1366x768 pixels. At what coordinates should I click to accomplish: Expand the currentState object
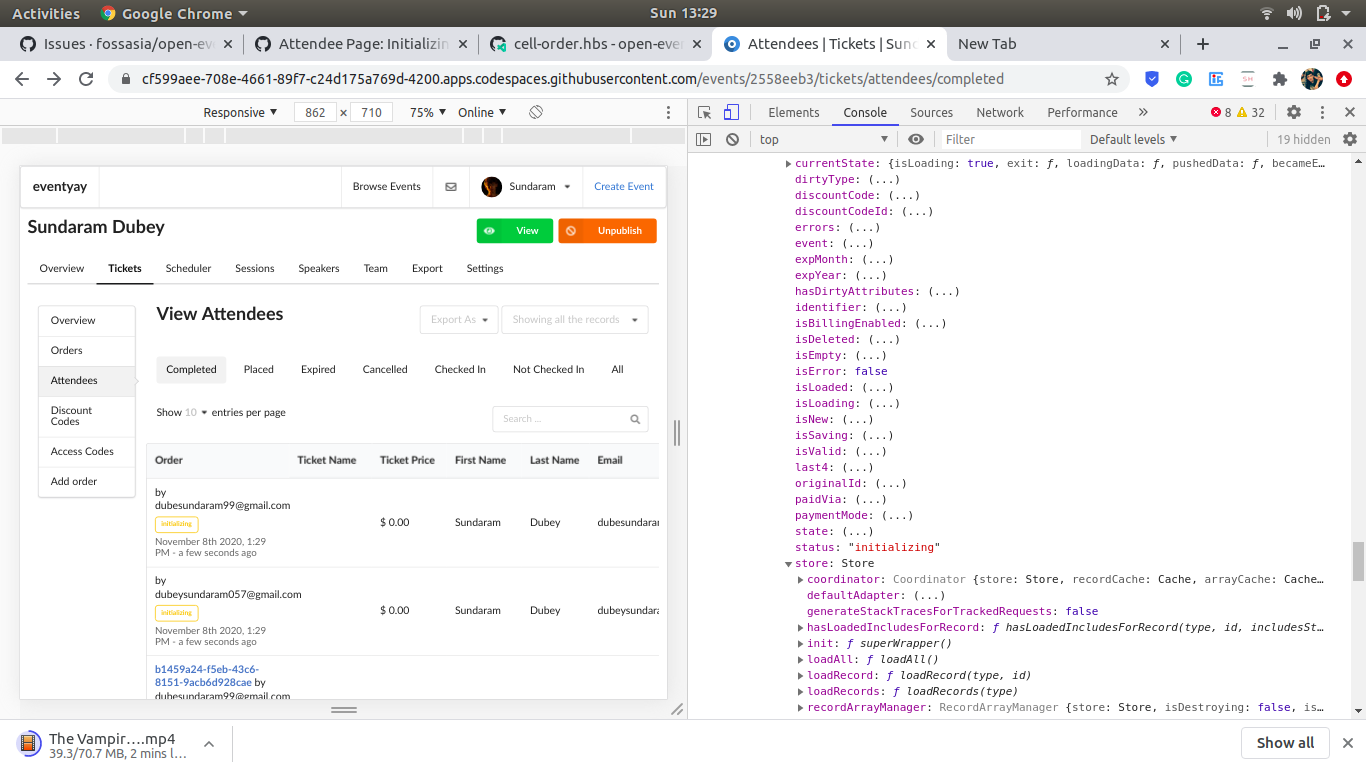point(788,163)
